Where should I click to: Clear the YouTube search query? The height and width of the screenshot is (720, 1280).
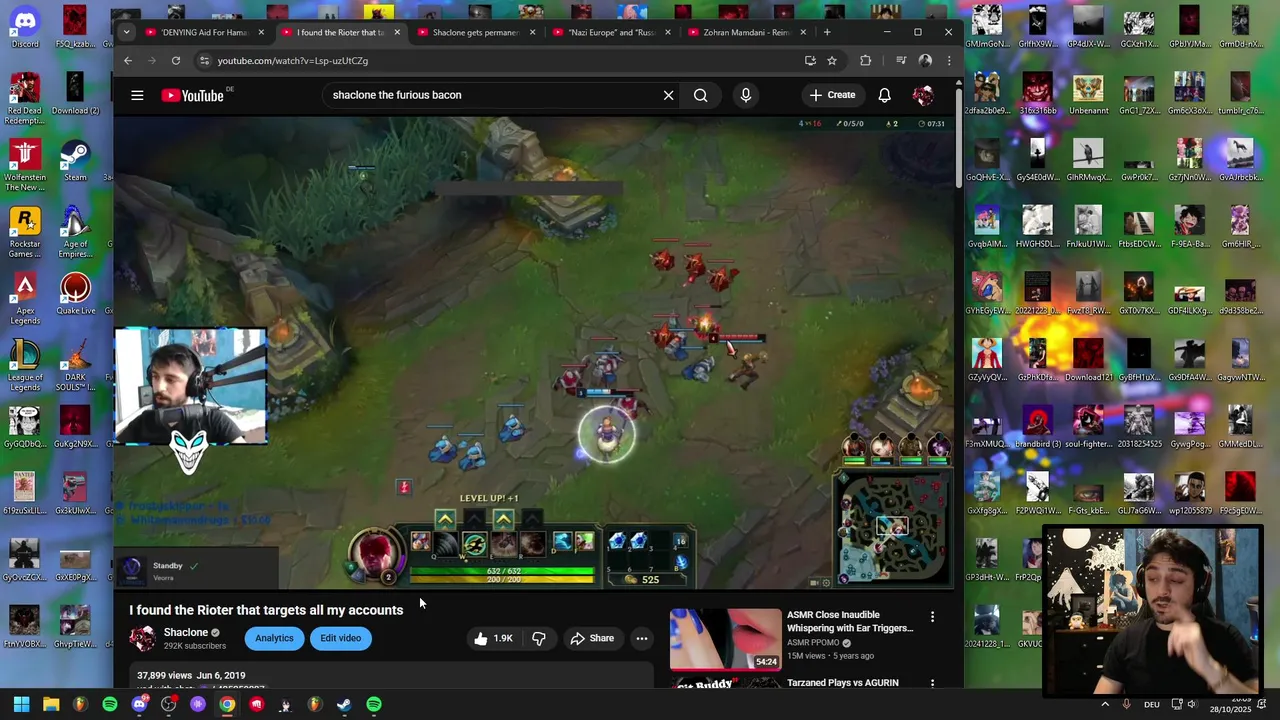point(668,95)
